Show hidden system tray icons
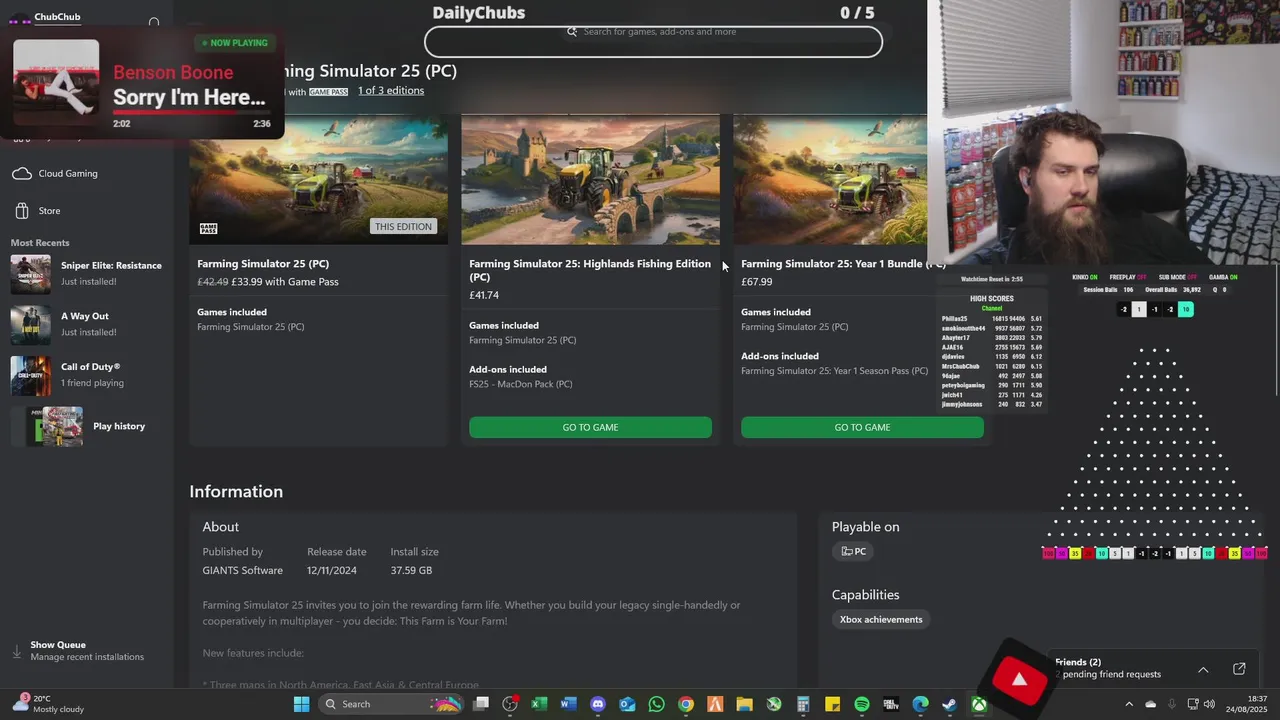This screenshot has height=720, width=1280. 1129,704
